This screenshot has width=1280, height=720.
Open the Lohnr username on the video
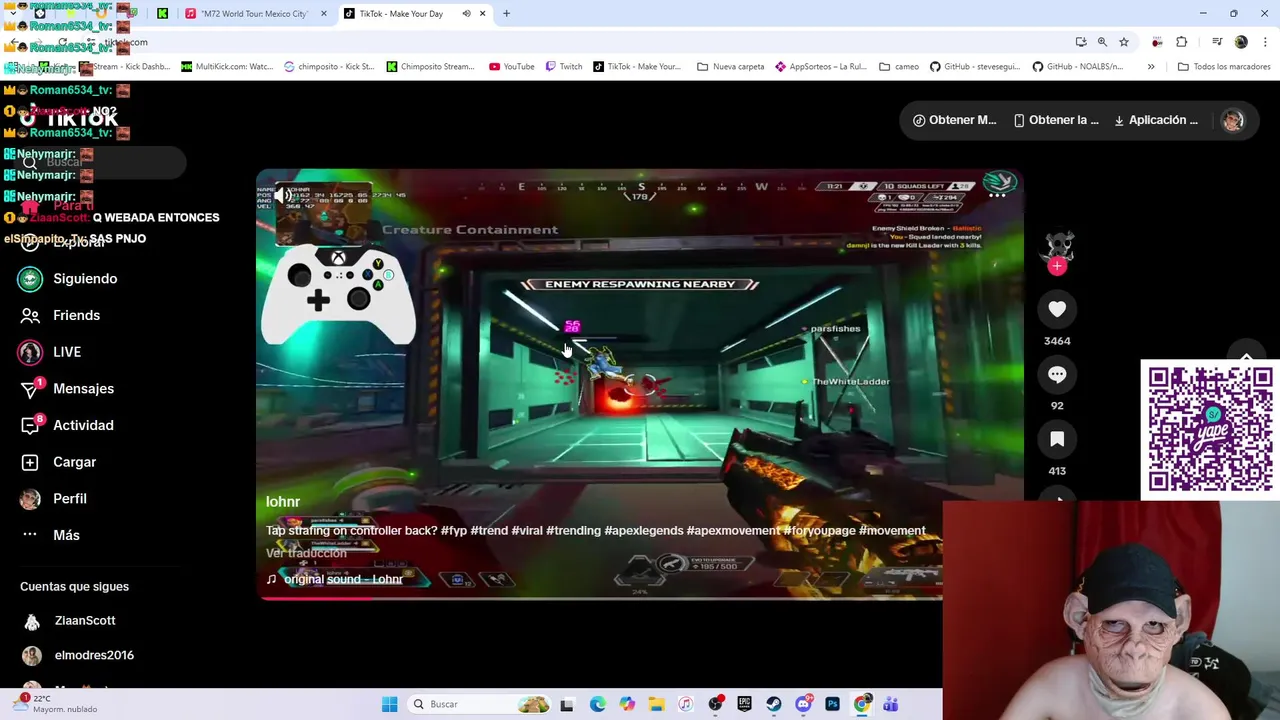click(x=283, y=502)
